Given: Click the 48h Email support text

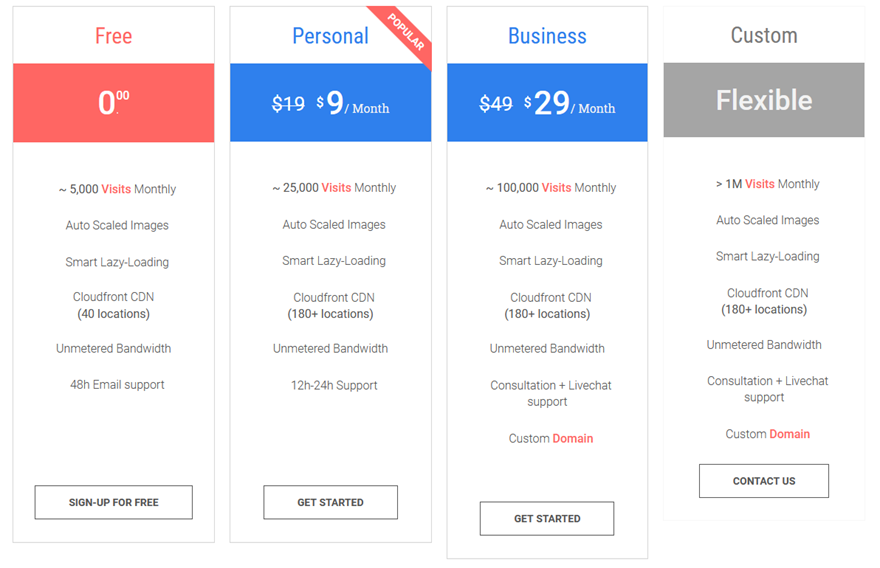Looking at the screenshot, I should coord(117,384).
